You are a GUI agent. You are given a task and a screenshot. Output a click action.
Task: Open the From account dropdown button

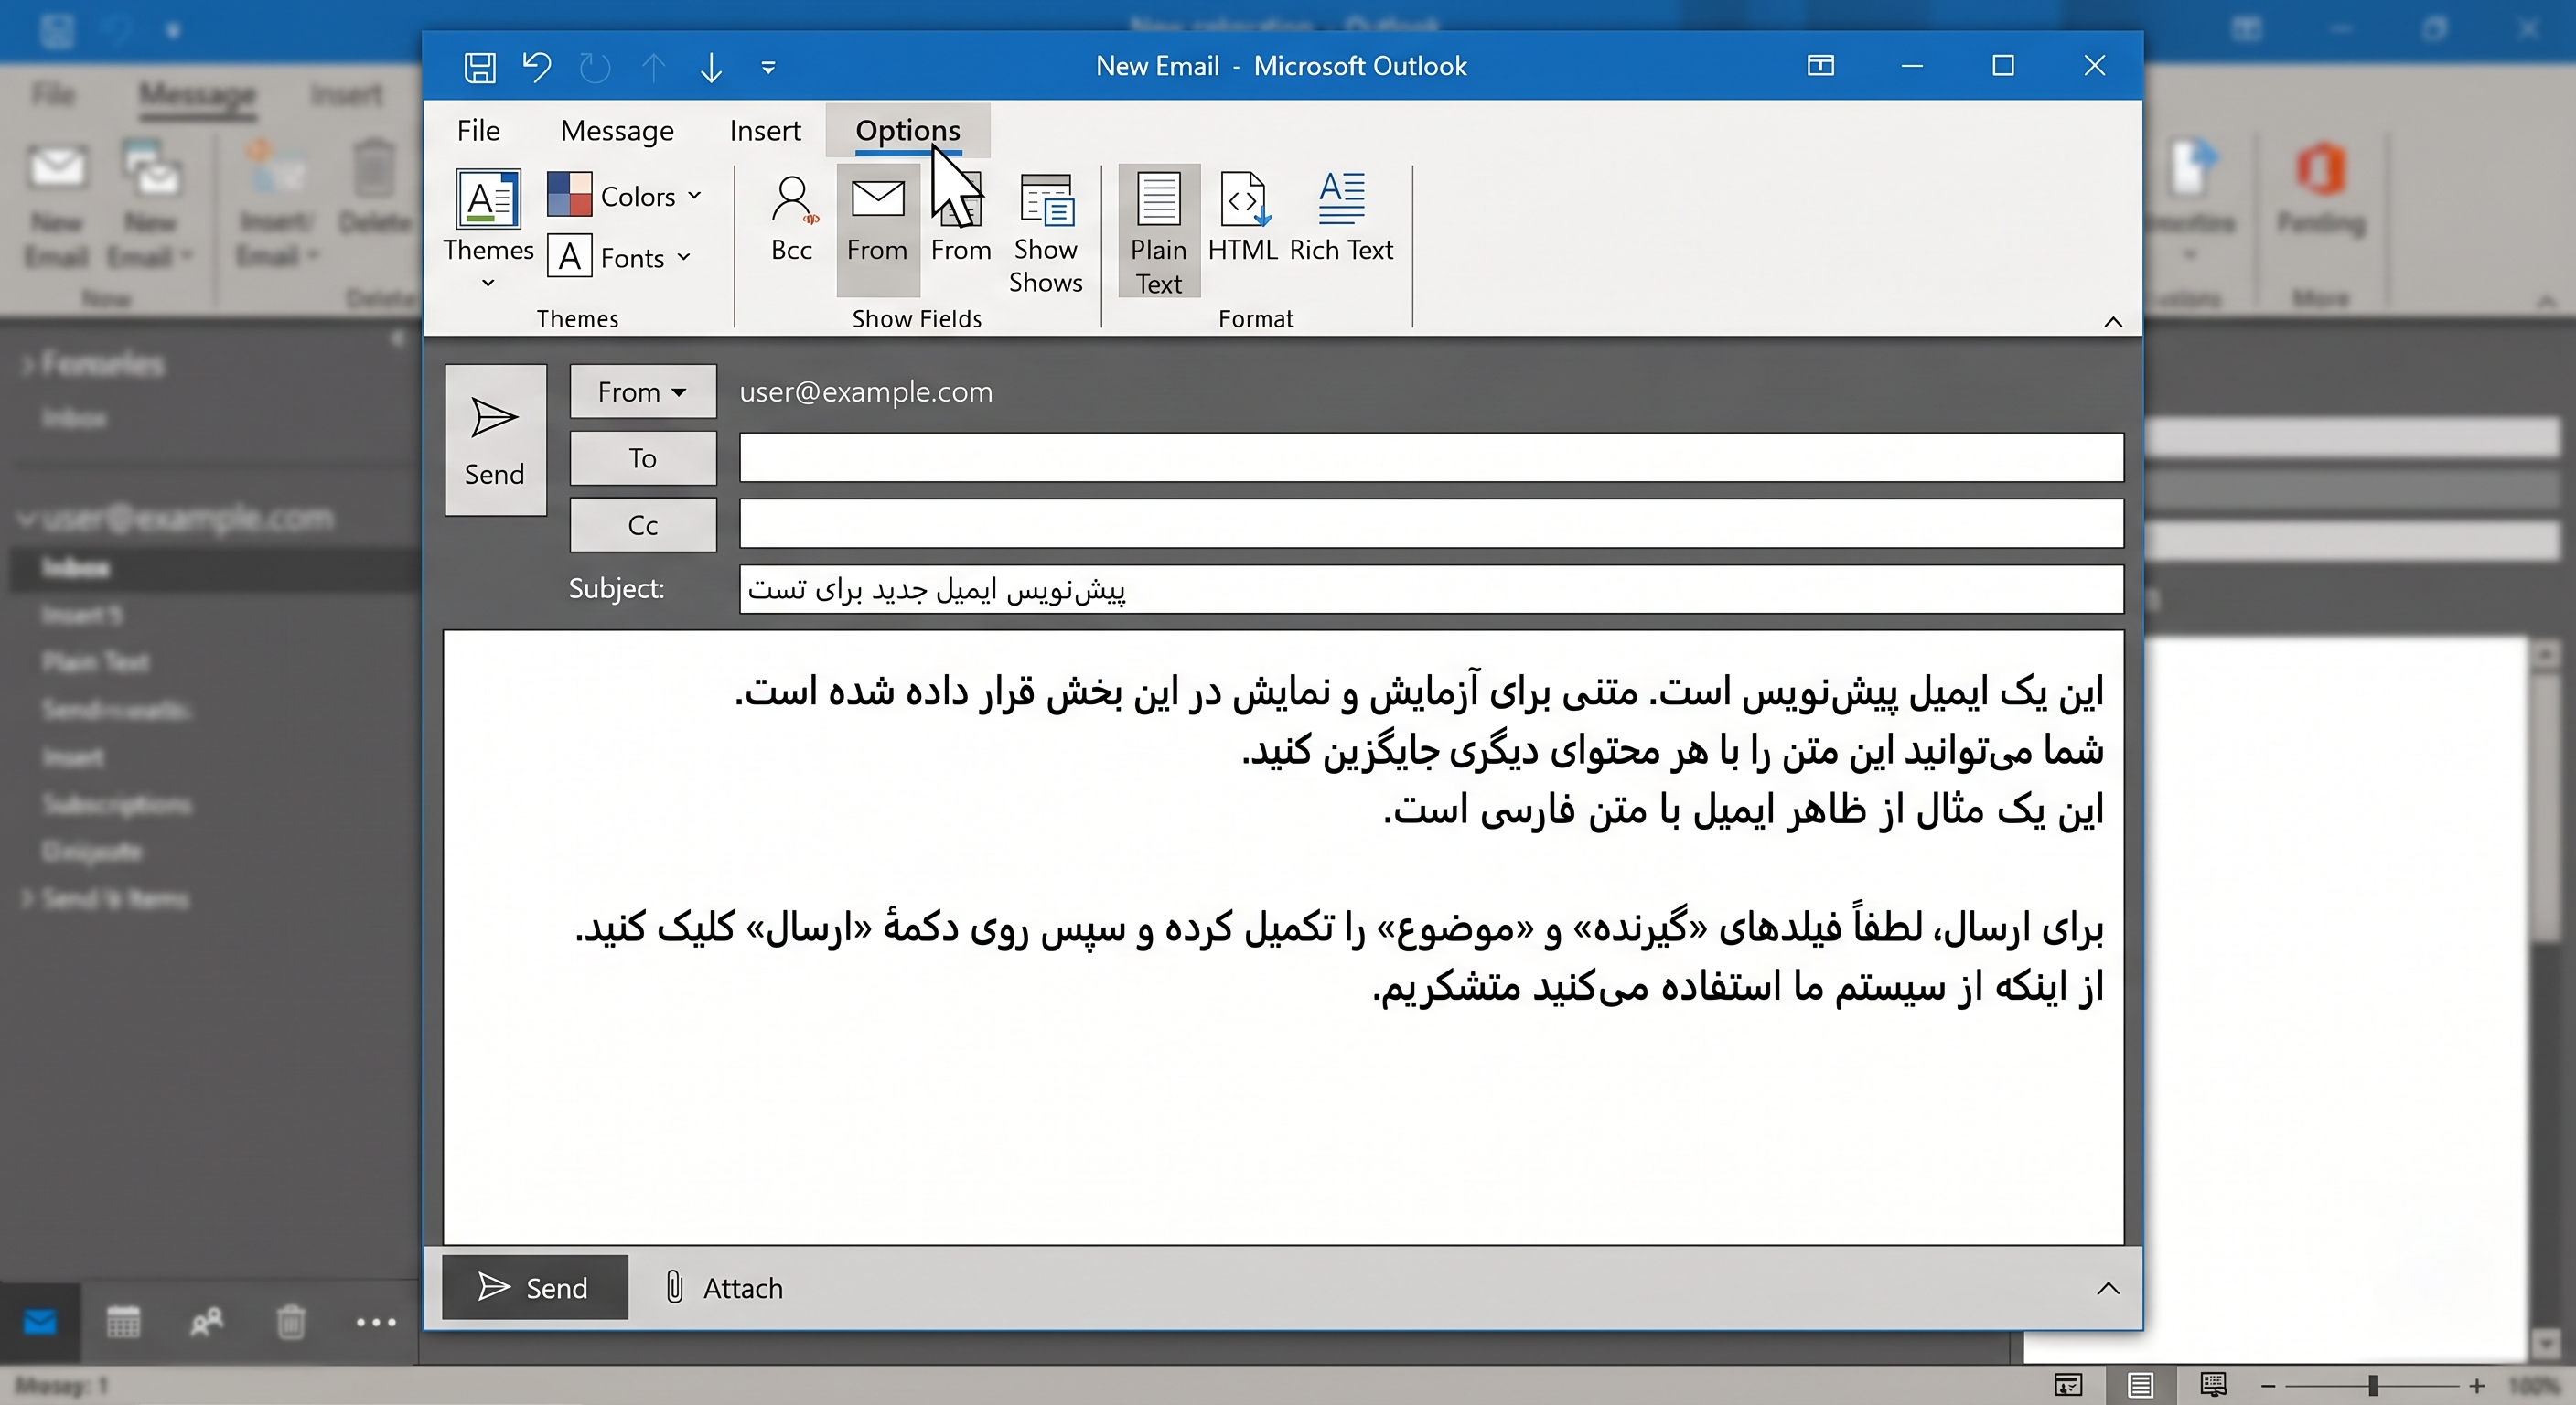(643, 391)
